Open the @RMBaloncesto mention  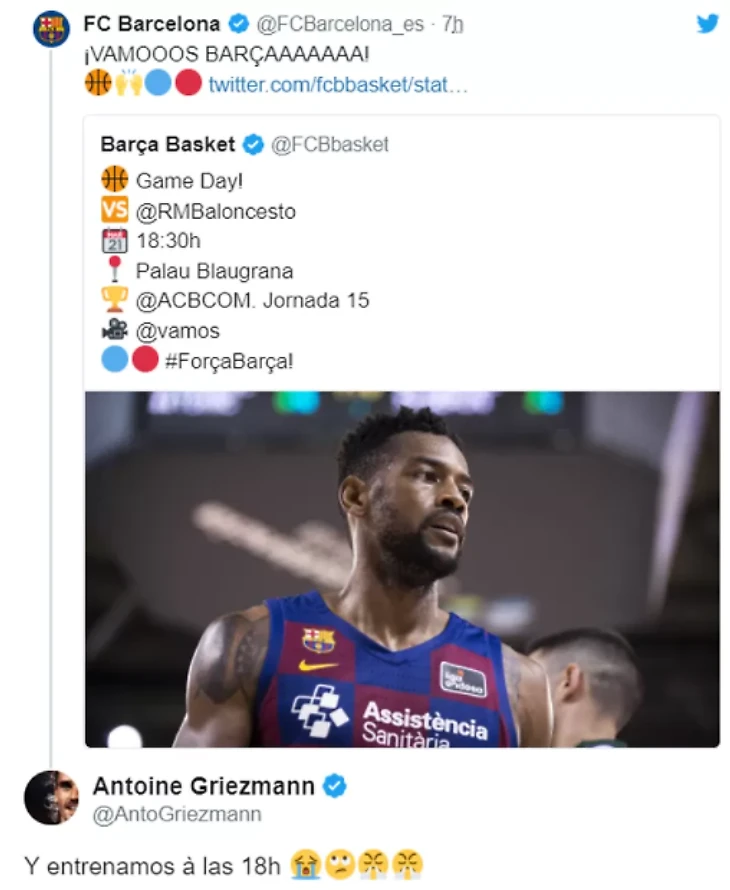pyautogui.click(x=215, y=211)
